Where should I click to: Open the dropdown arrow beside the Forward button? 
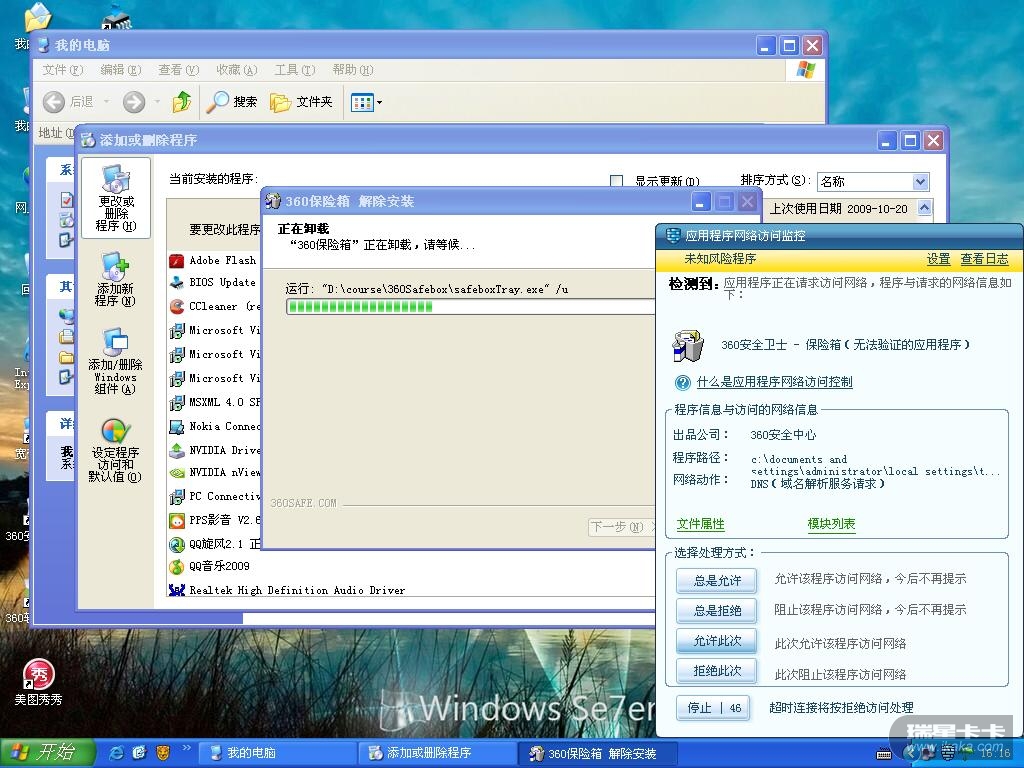(x=157, y=102)
